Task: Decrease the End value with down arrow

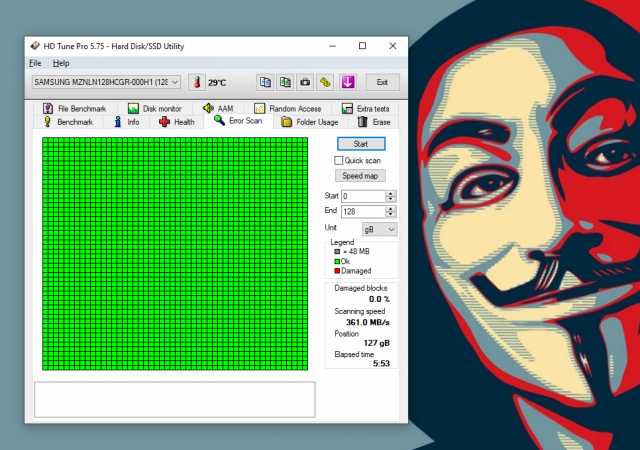Action: 391,215
